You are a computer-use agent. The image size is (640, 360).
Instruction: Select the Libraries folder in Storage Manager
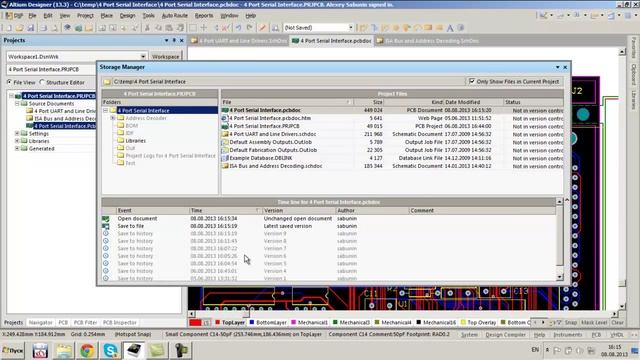(x=136, y=140)
